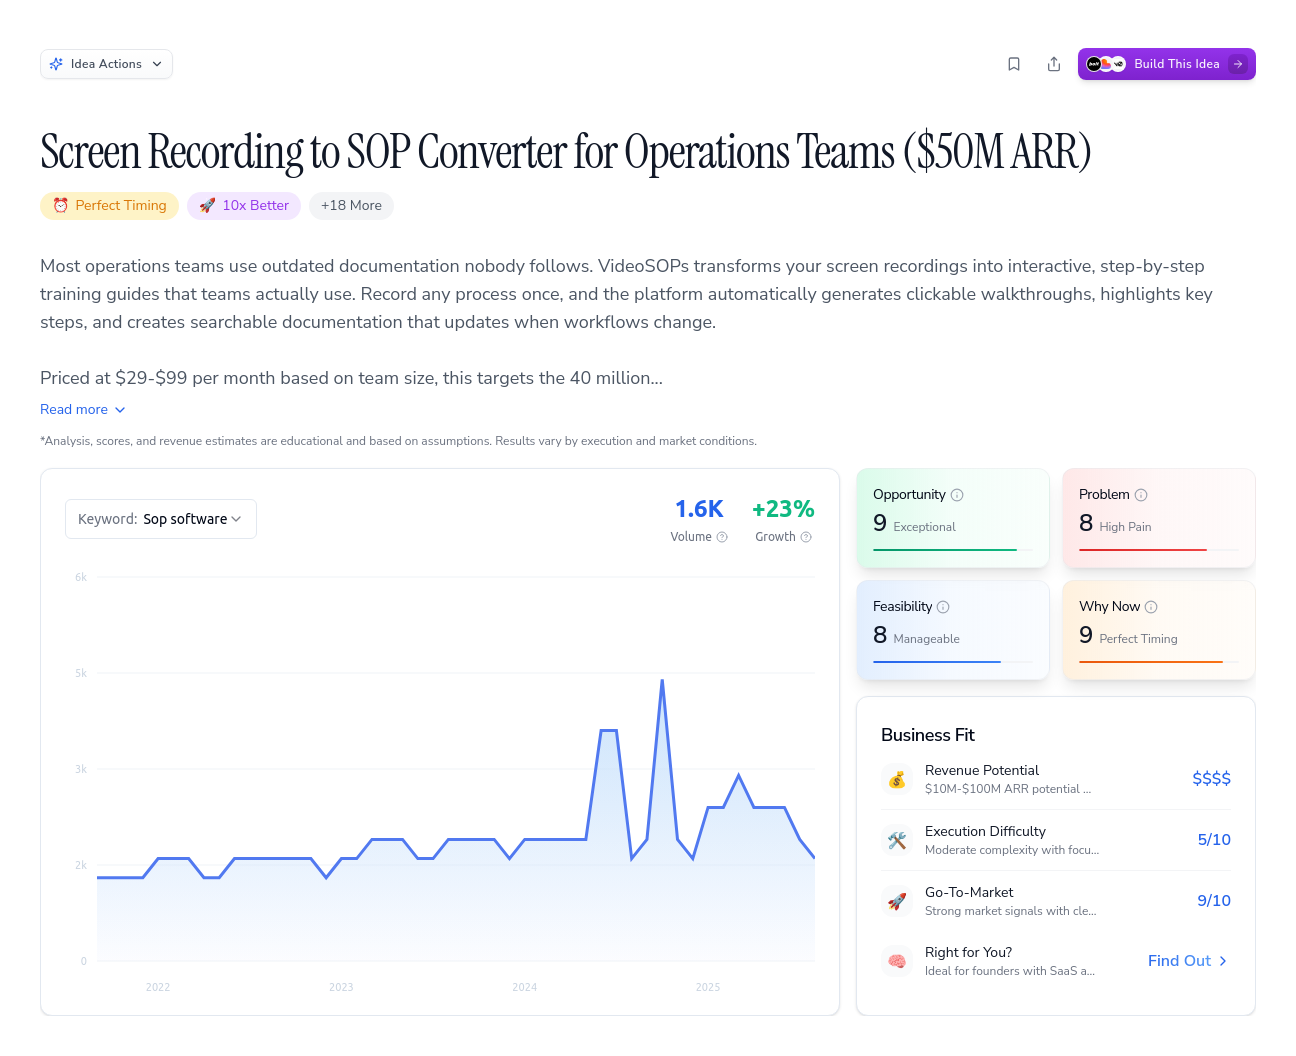The width and height of the screenshot is (1296, 1056).
Task: Open the Keyword Sop software dropdown
Action: (161, 519)
